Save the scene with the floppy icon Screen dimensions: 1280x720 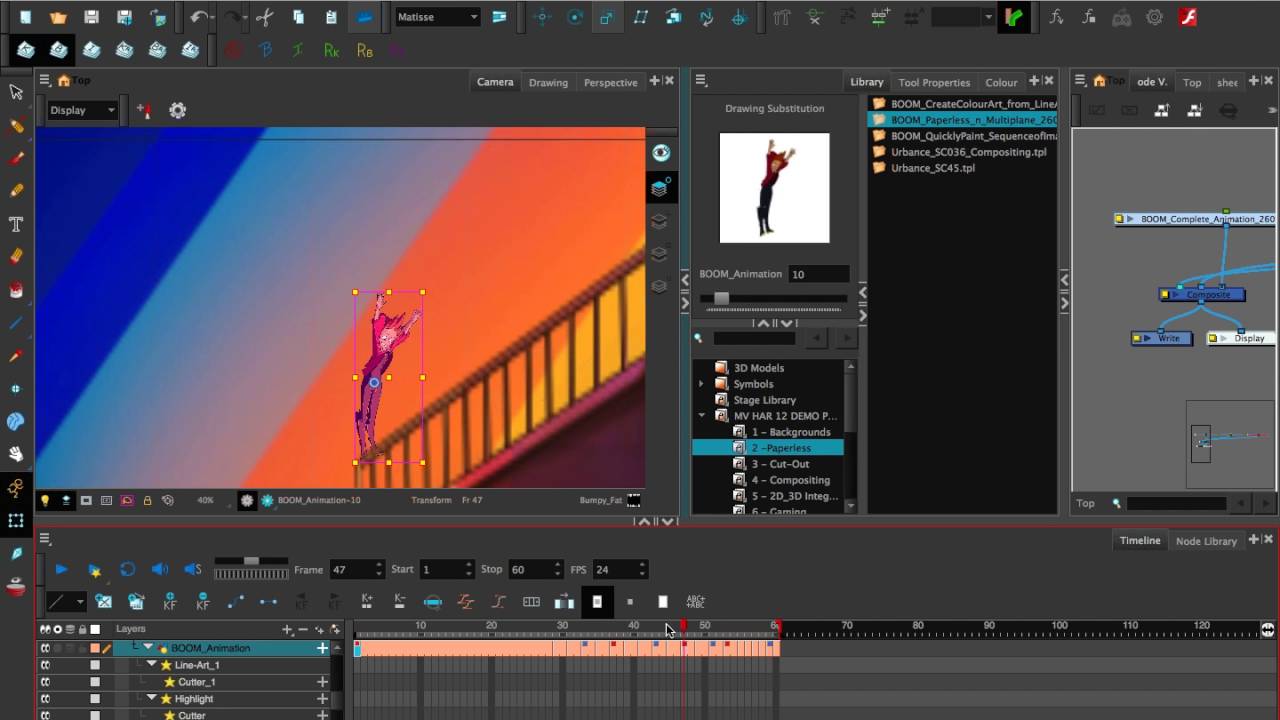pyautogui.click(x=91, y=17)
